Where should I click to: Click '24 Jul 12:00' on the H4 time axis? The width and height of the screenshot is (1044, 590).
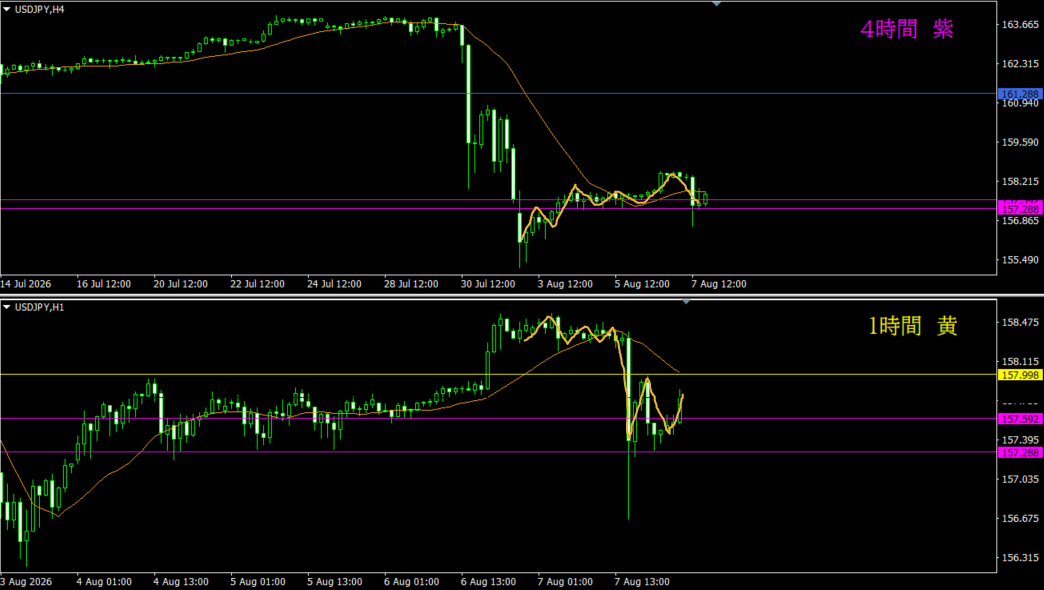click(x=334, y=284)
